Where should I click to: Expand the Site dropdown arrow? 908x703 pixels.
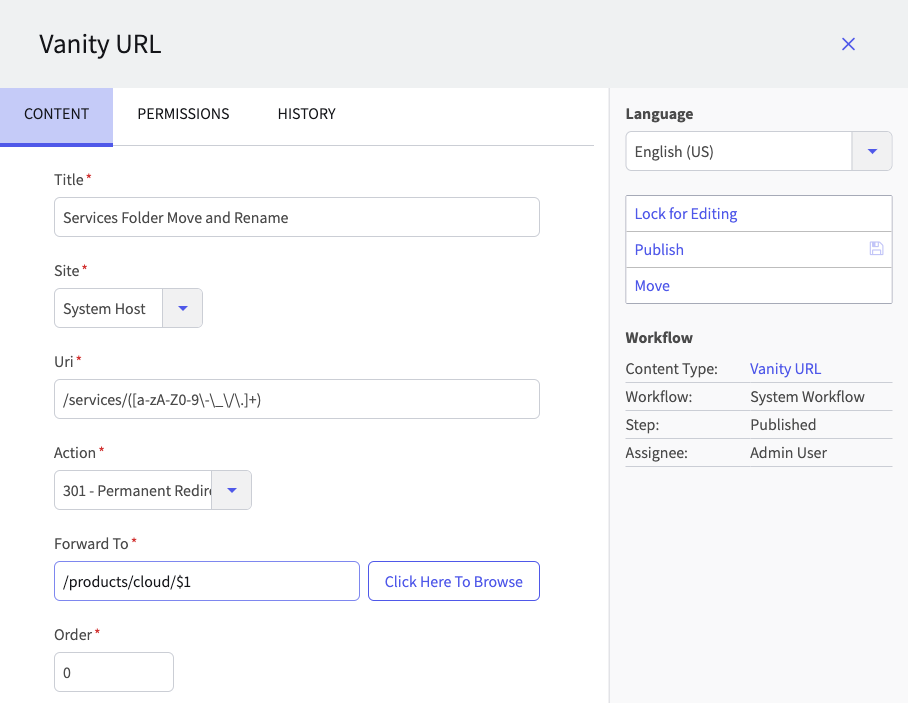click(182, 309)
